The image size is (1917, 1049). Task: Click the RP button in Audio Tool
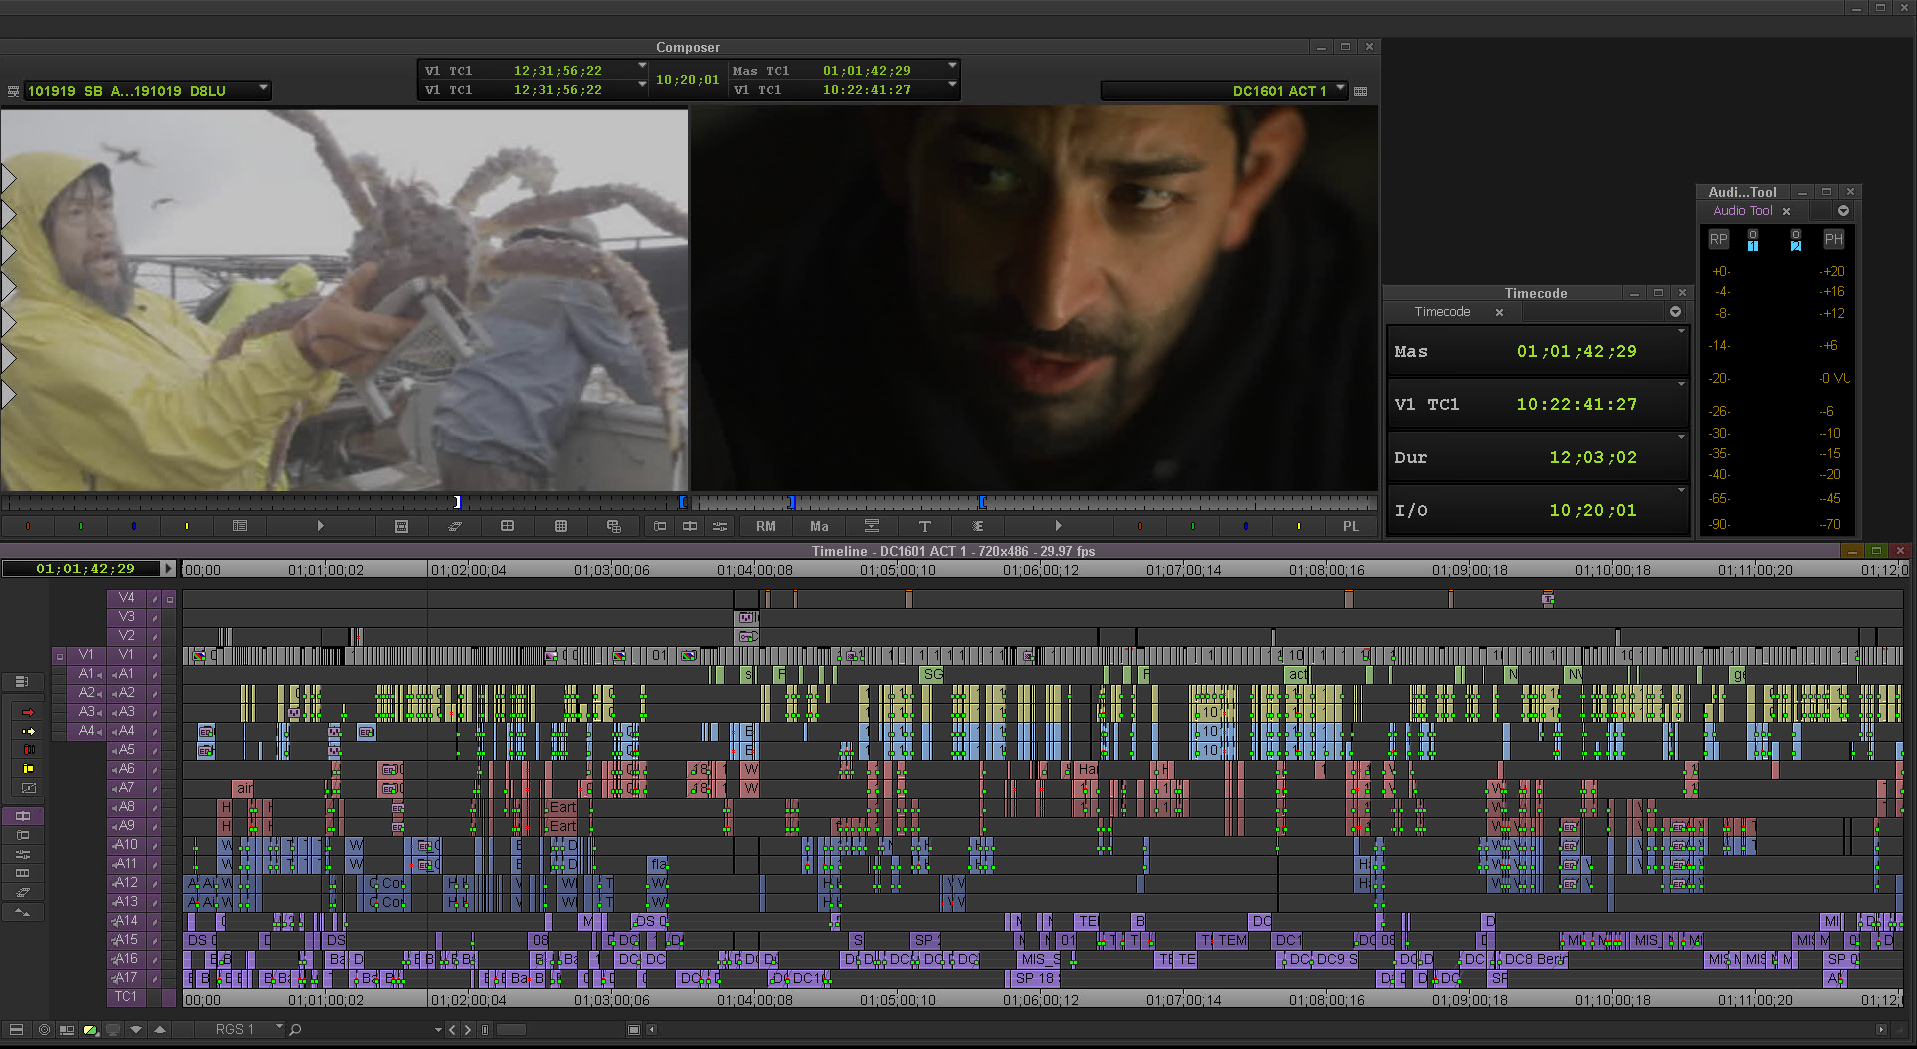1718,239
